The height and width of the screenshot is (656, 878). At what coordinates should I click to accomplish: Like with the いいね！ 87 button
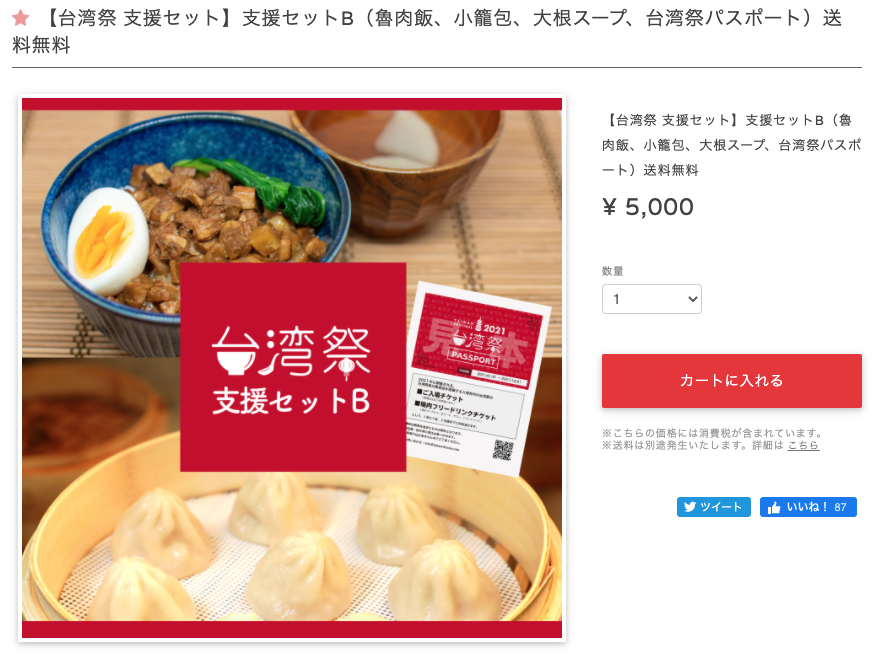click(x=808, y=507)
